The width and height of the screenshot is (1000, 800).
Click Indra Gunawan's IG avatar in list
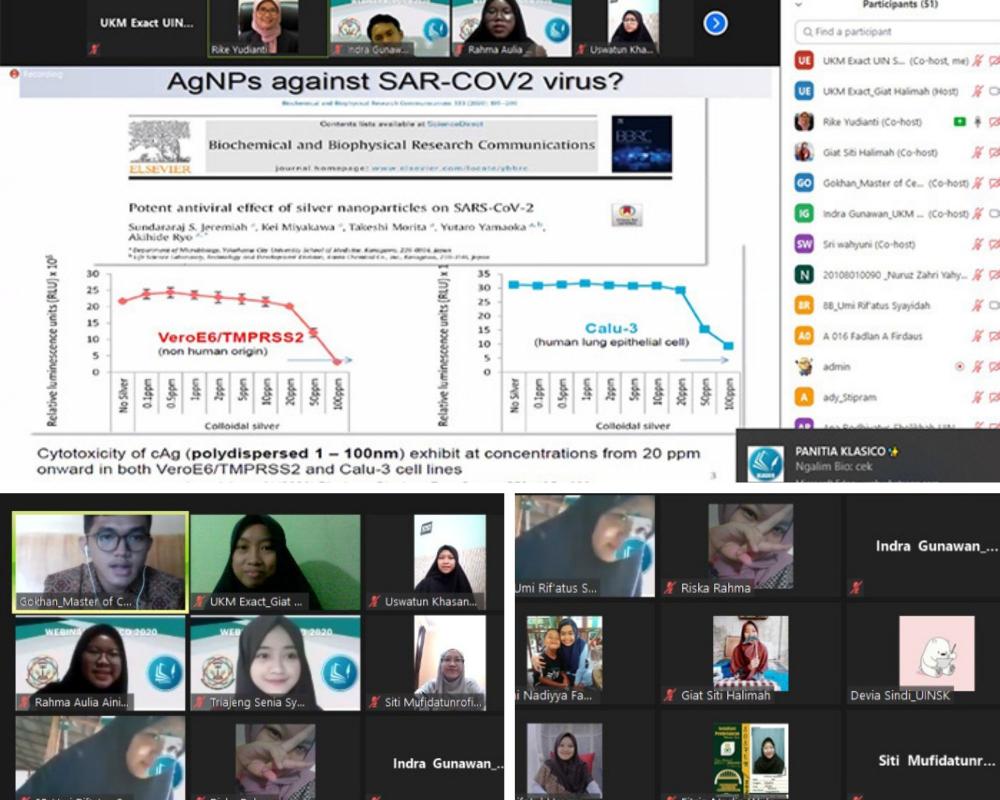(804, 214)
